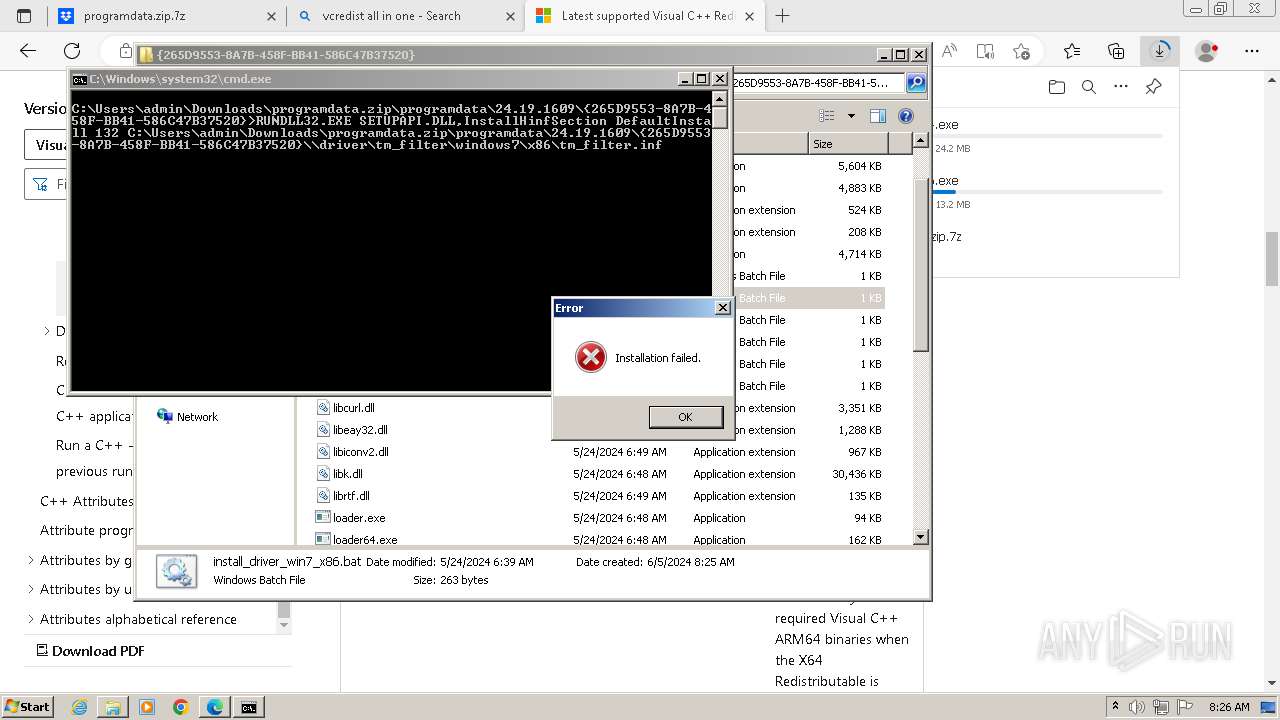The height and width of the screenshot is (720, 1280).
Task: Click Explorer search magnifier button
Action: (915, 83)
